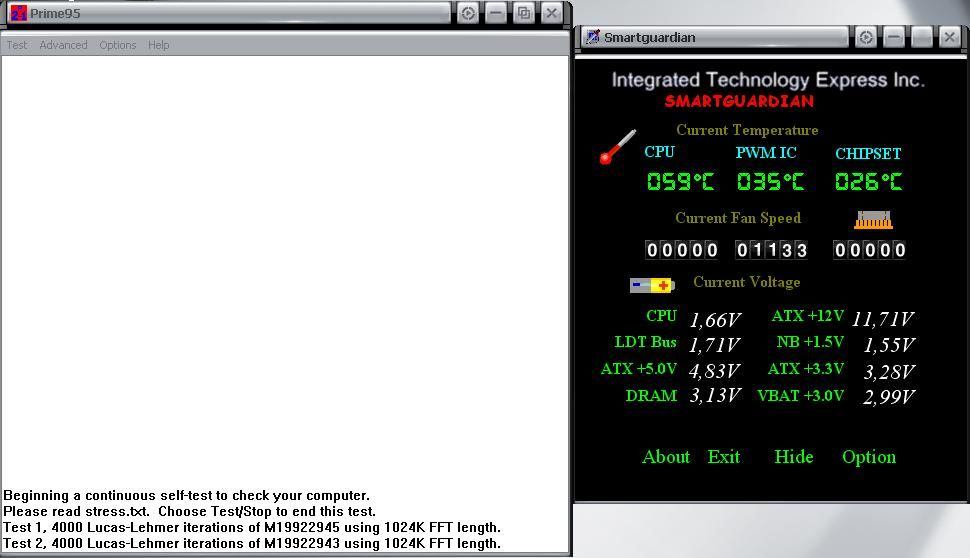The image size is (970, 558).
Task: Click the 00000 fan counter under CHIPSET
Action: 870,250
